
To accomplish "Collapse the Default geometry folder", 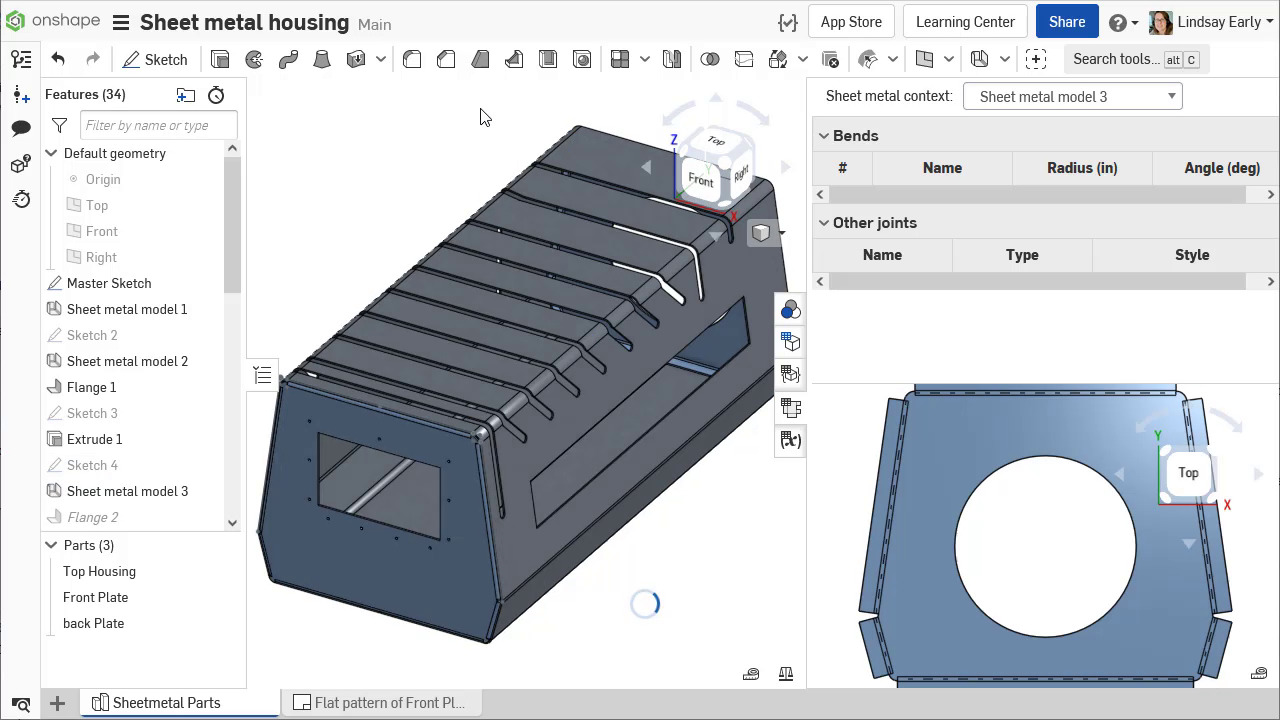I will [x=51, y=153].
